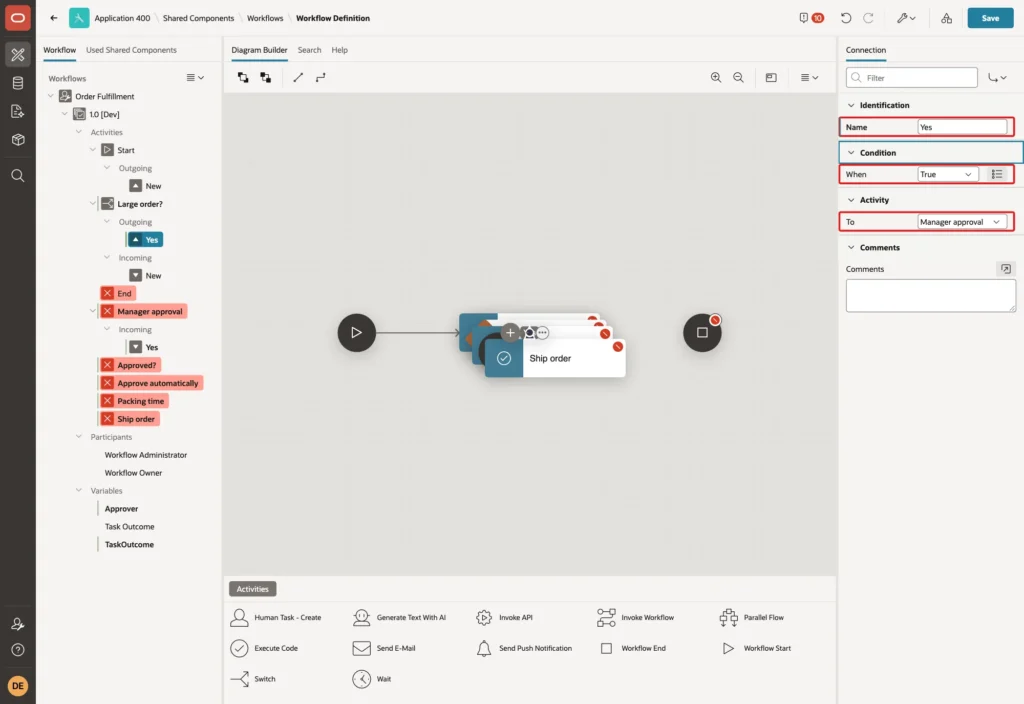
Task: Click the second layout icon in diagram toolbar
Action: coord(265,77)
